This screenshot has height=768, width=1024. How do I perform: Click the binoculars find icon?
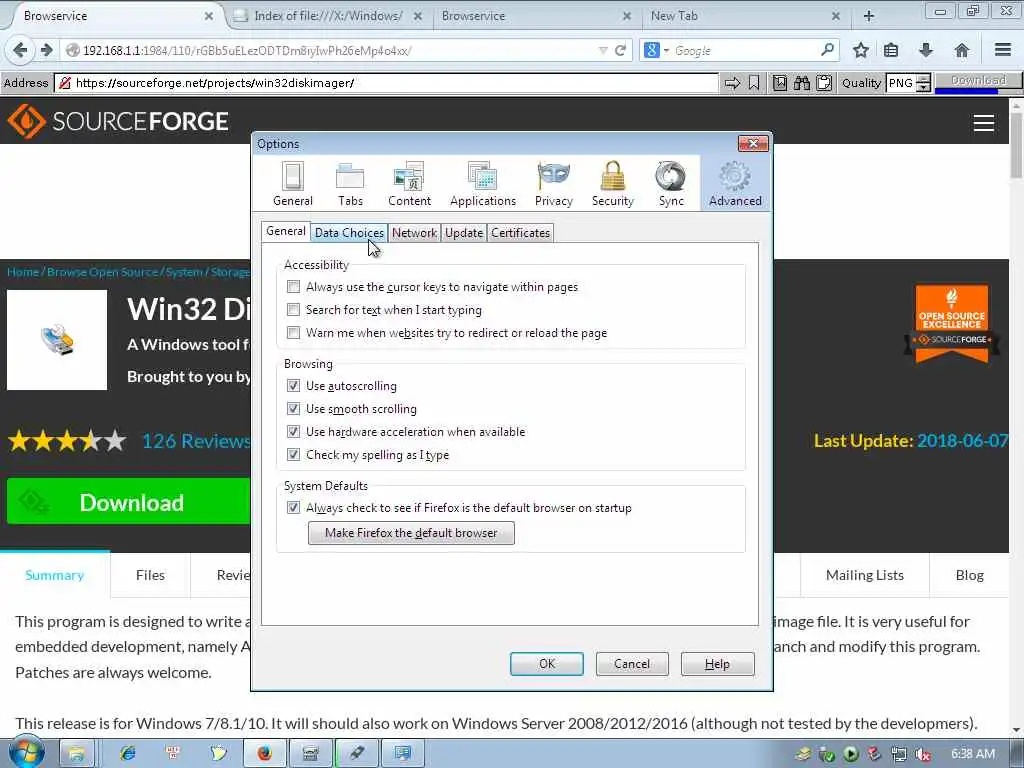pyautogui.click(x=802, y=83)
